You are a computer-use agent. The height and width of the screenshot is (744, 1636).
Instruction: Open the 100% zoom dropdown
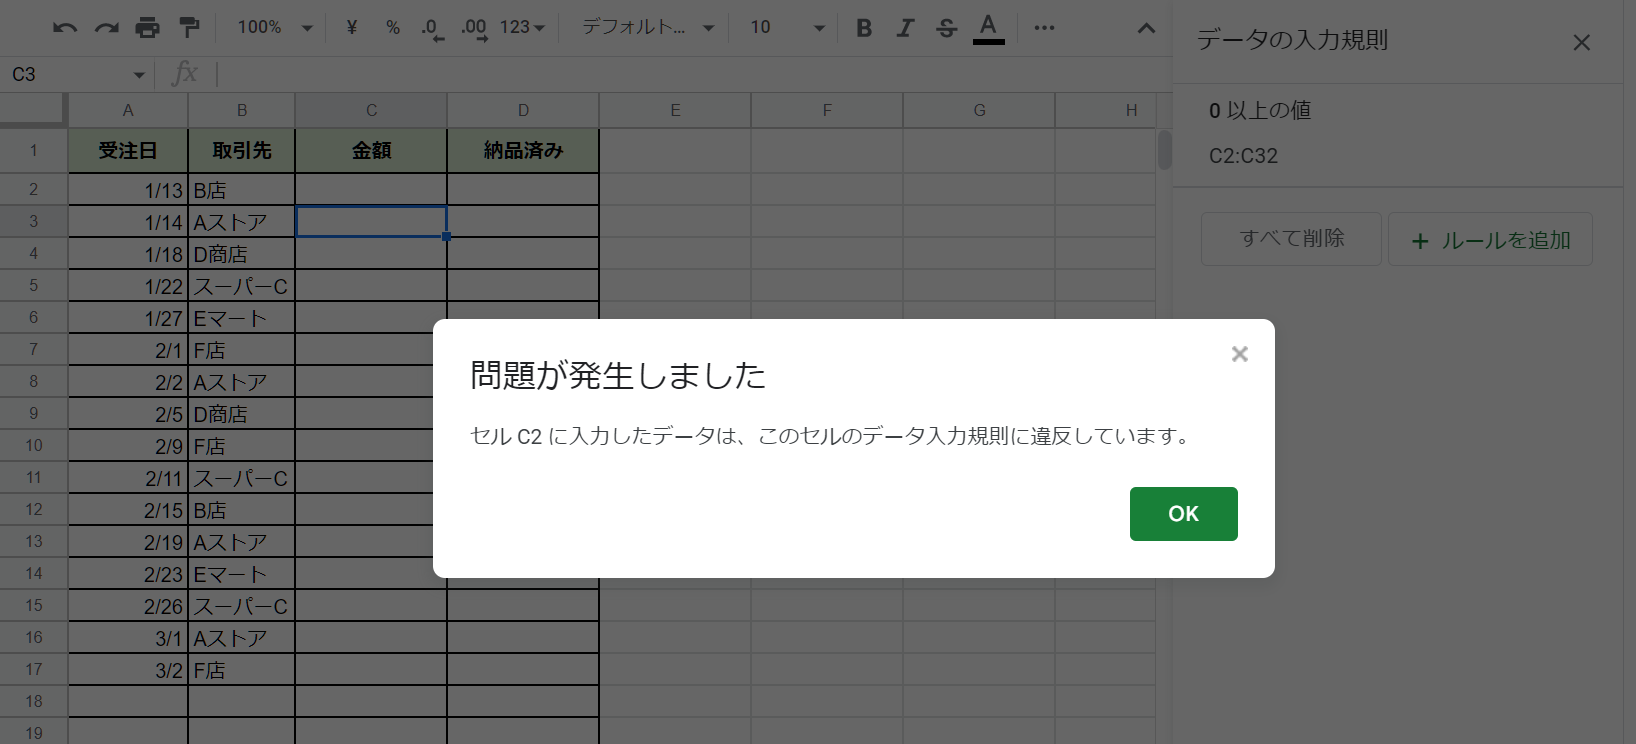(x=275, y=28)
